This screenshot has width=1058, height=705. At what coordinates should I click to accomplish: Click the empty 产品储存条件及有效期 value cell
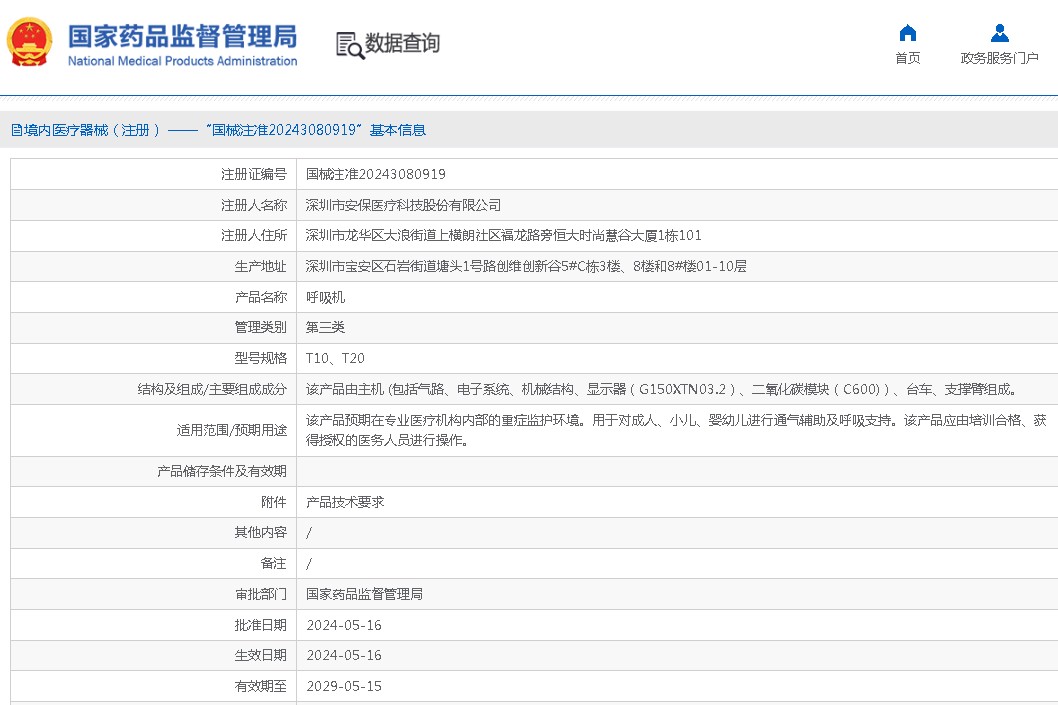[x=677, y=471]
